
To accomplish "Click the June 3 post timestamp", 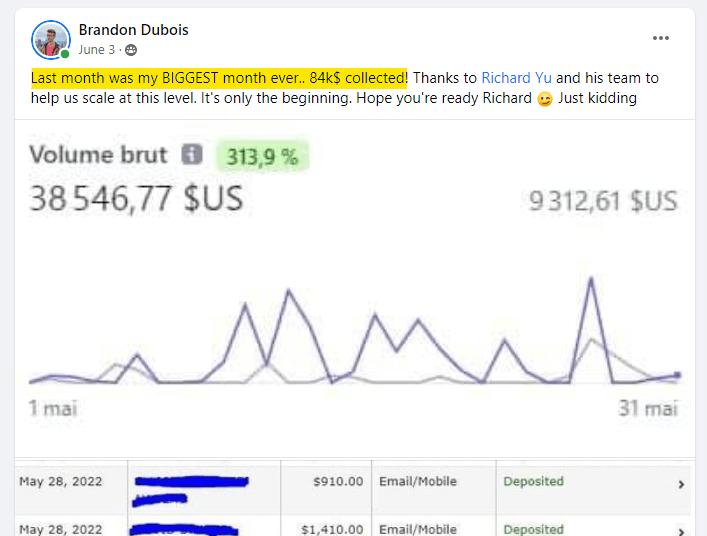I will click(97, 50).
